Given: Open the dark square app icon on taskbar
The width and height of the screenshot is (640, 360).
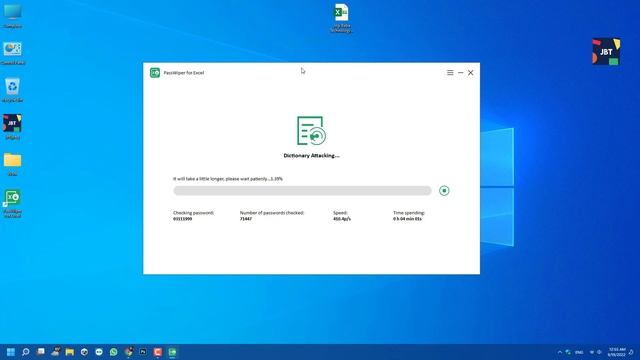Looking at the screenshot, I should [143, 352].
